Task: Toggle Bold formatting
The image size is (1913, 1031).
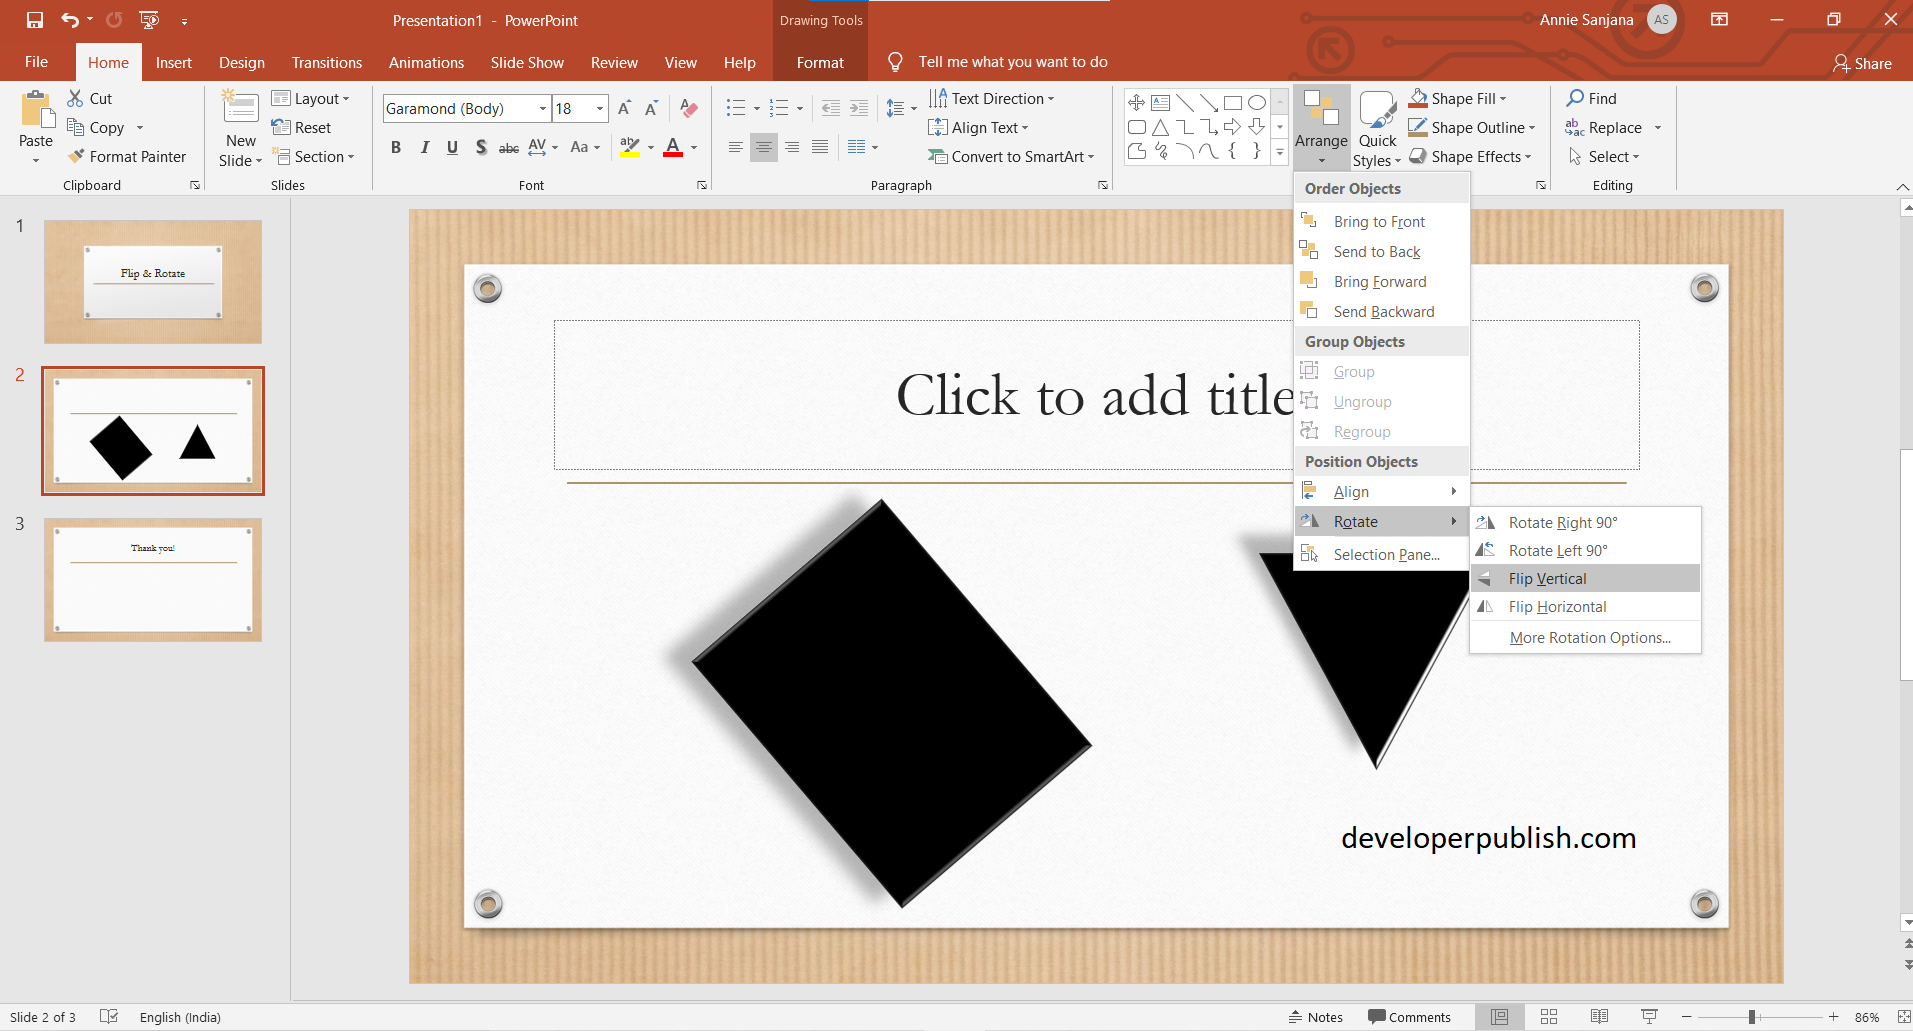Action: [395, 147]
